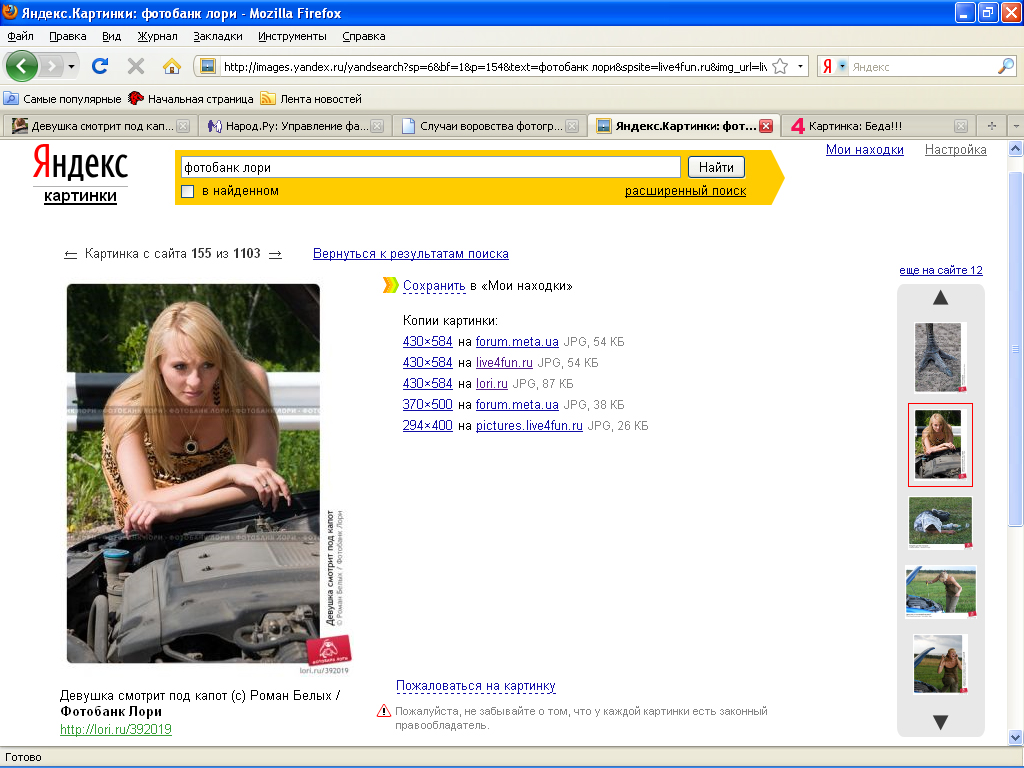Focus the Яндекс toolbar search field
Screen dimensions: 1024x768
click(922, 67)
